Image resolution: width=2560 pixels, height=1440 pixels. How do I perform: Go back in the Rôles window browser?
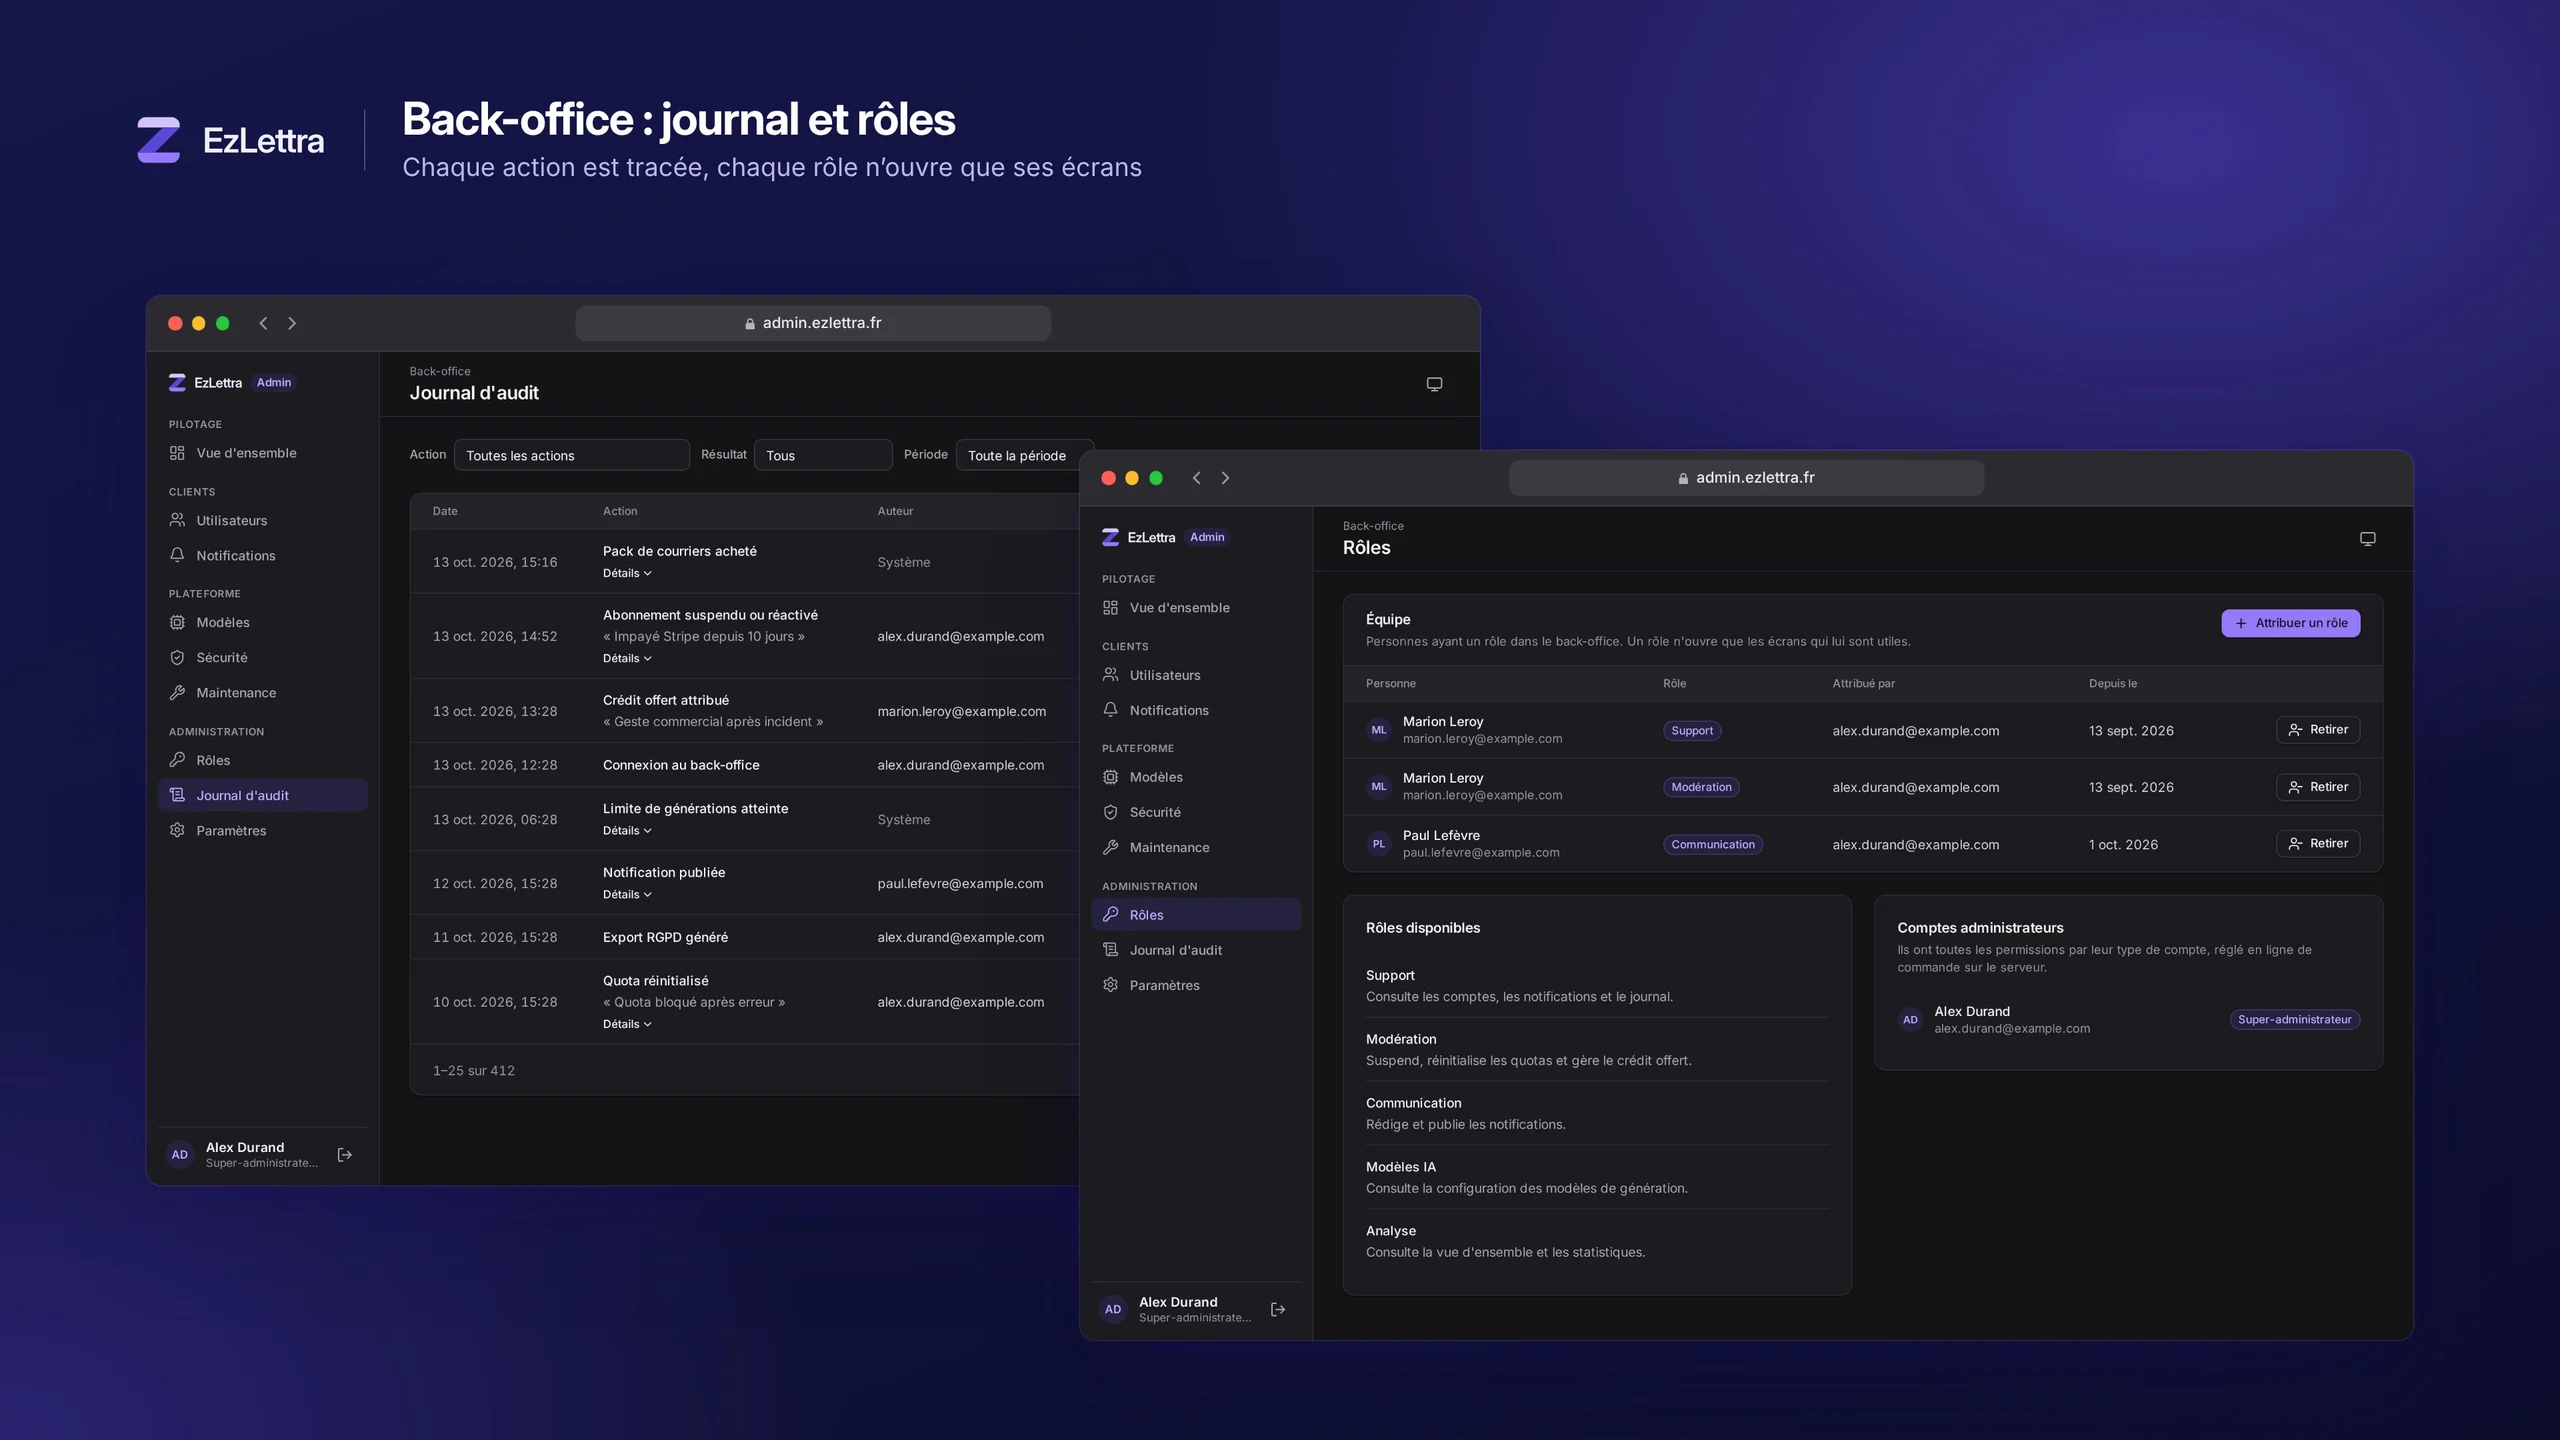point(1196,478)
